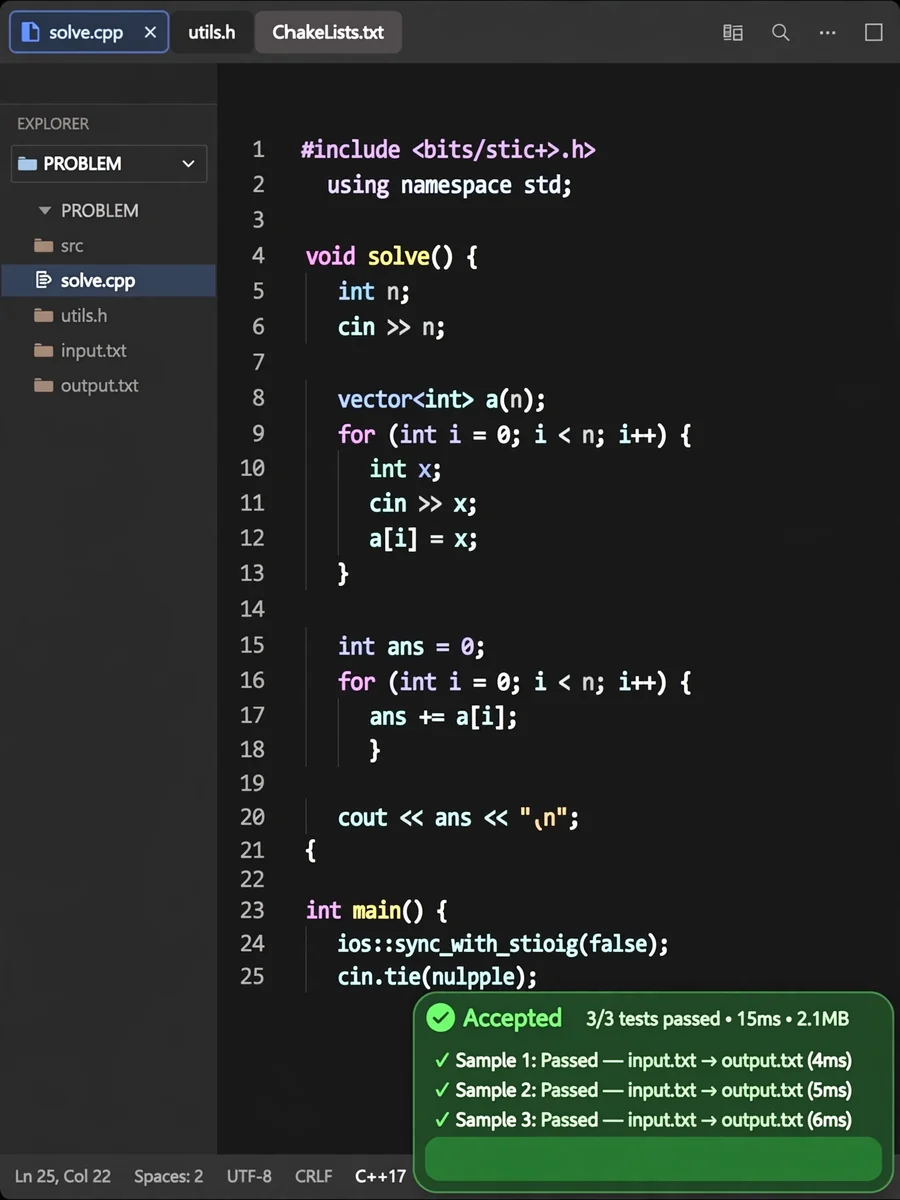Image resolution: width=900 pixels, height=1200 pixels.
Task: Open Sample 3 passed result row
Action: pyautogui.click(x=643, y=1121)
